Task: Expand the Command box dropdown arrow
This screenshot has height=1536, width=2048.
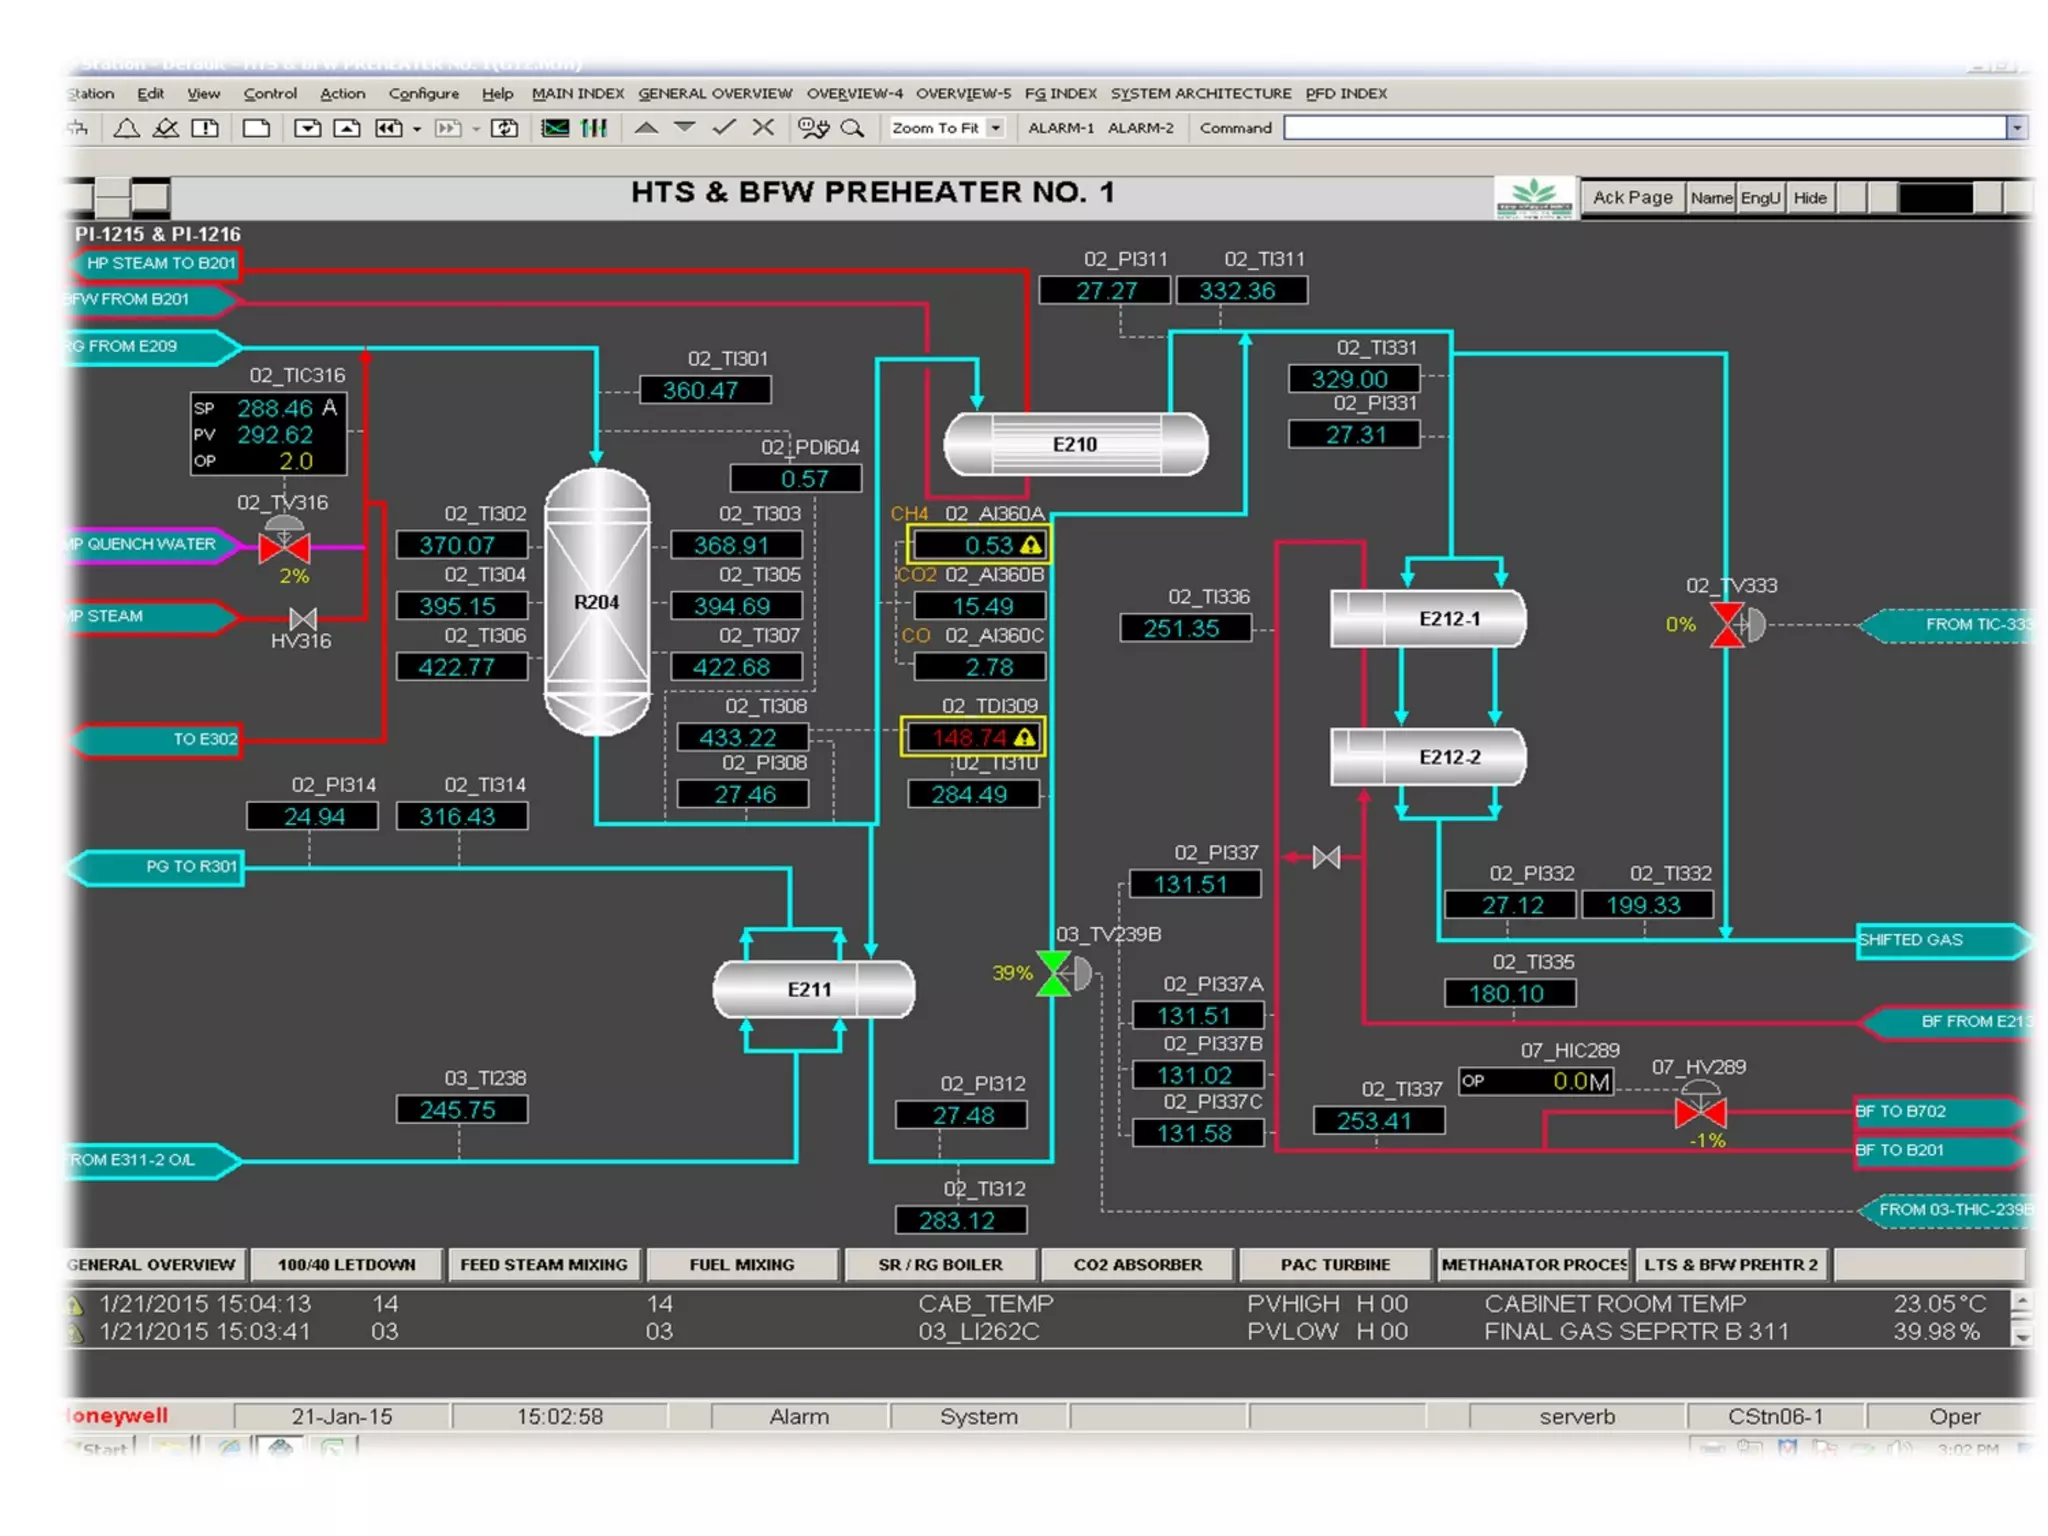Action: click(x=2016, y=128)
